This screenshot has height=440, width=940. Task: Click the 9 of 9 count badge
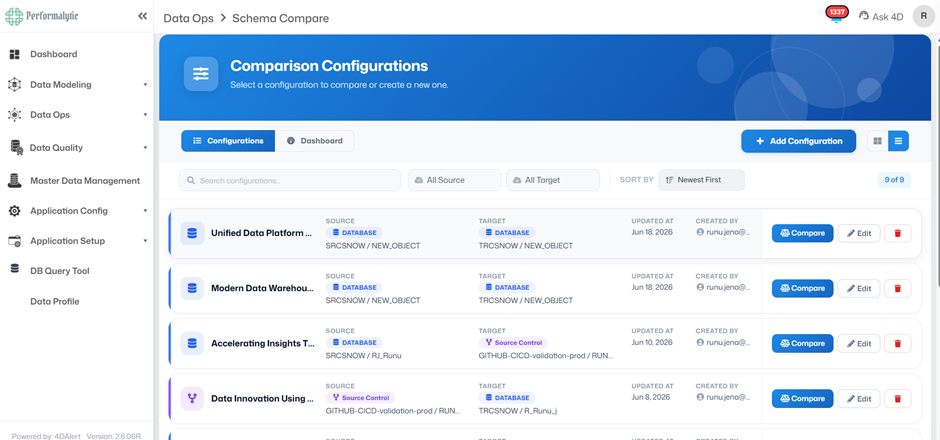pos(894,179)
